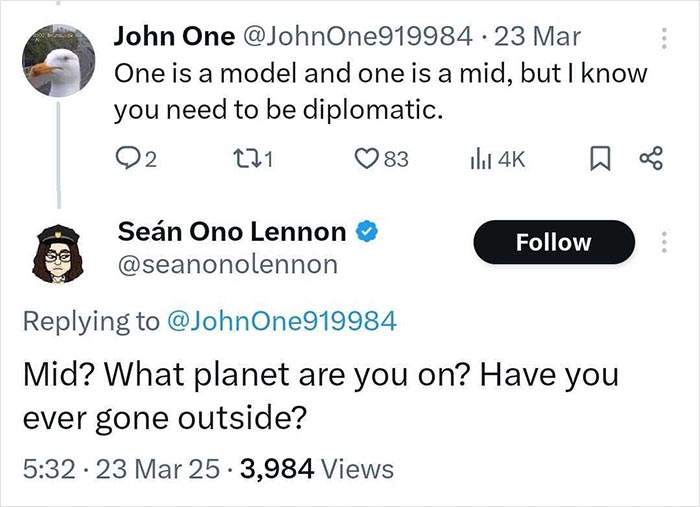Click the reply icon on John One's tweet
Image resolution: width=700 pixels, height=507 pixels.
pos(127,159)
